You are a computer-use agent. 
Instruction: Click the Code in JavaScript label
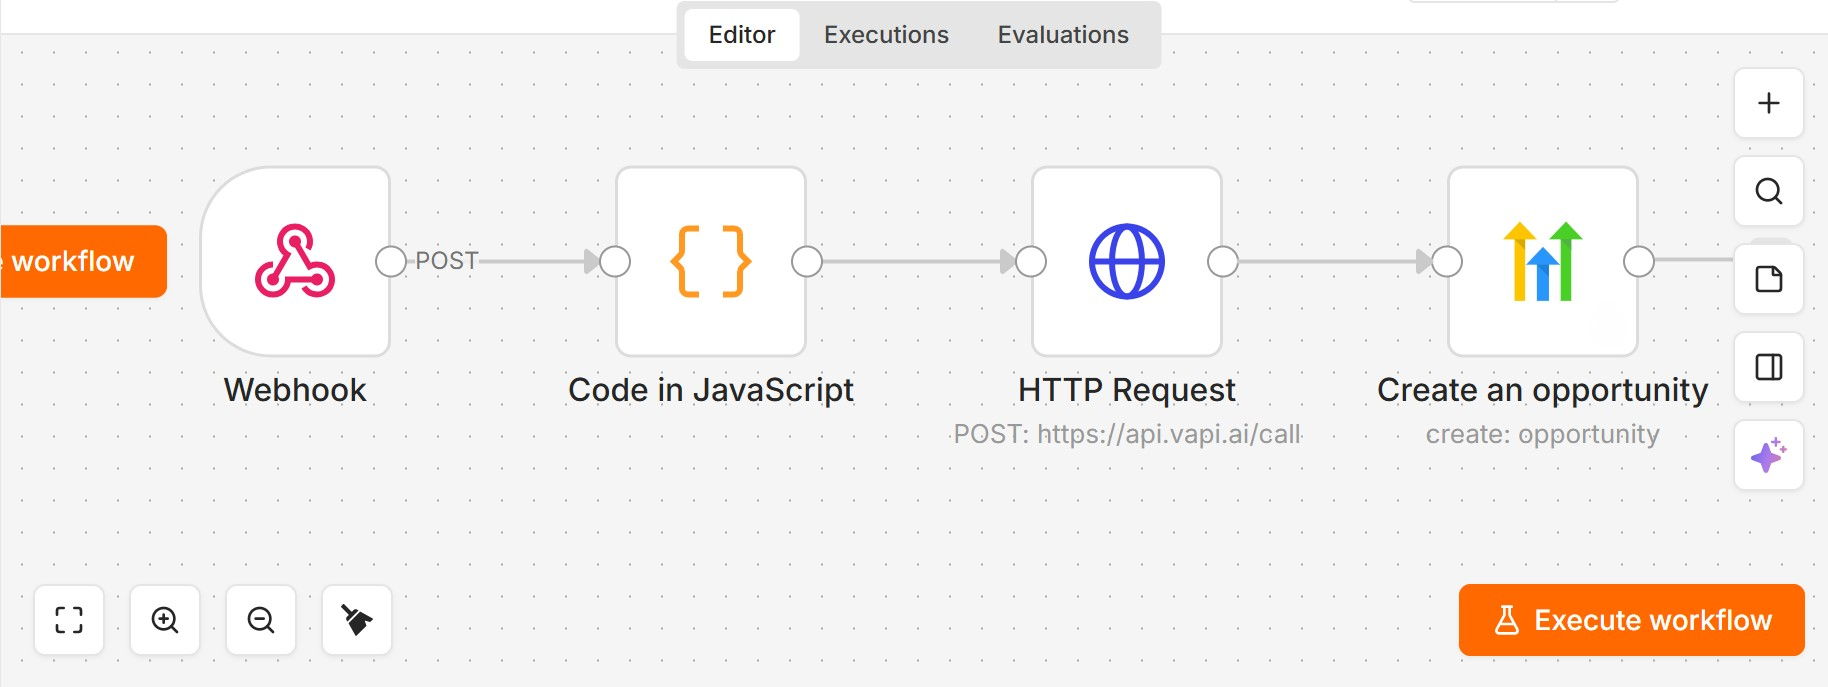[711, 390]
